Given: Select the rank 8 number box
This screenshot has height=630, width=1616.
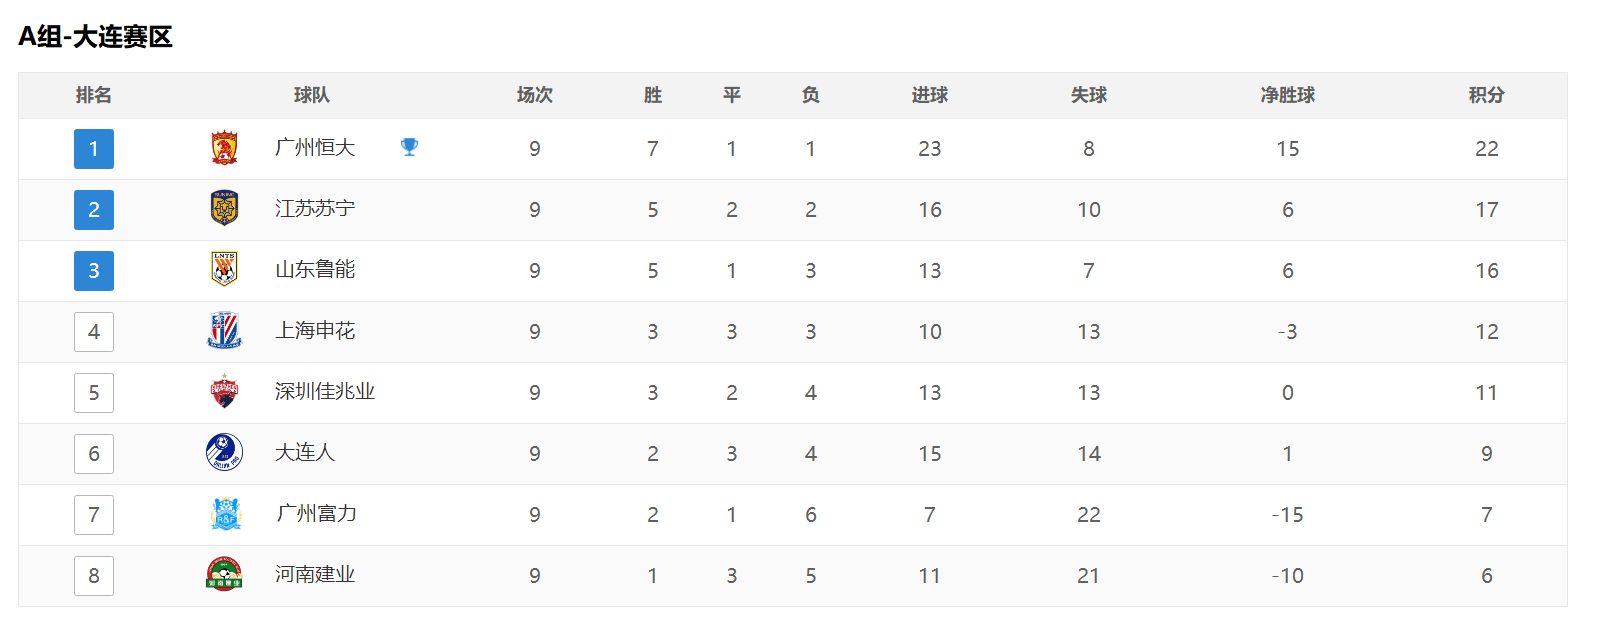Looking at the screenshot, I should (x=94, y=576).
